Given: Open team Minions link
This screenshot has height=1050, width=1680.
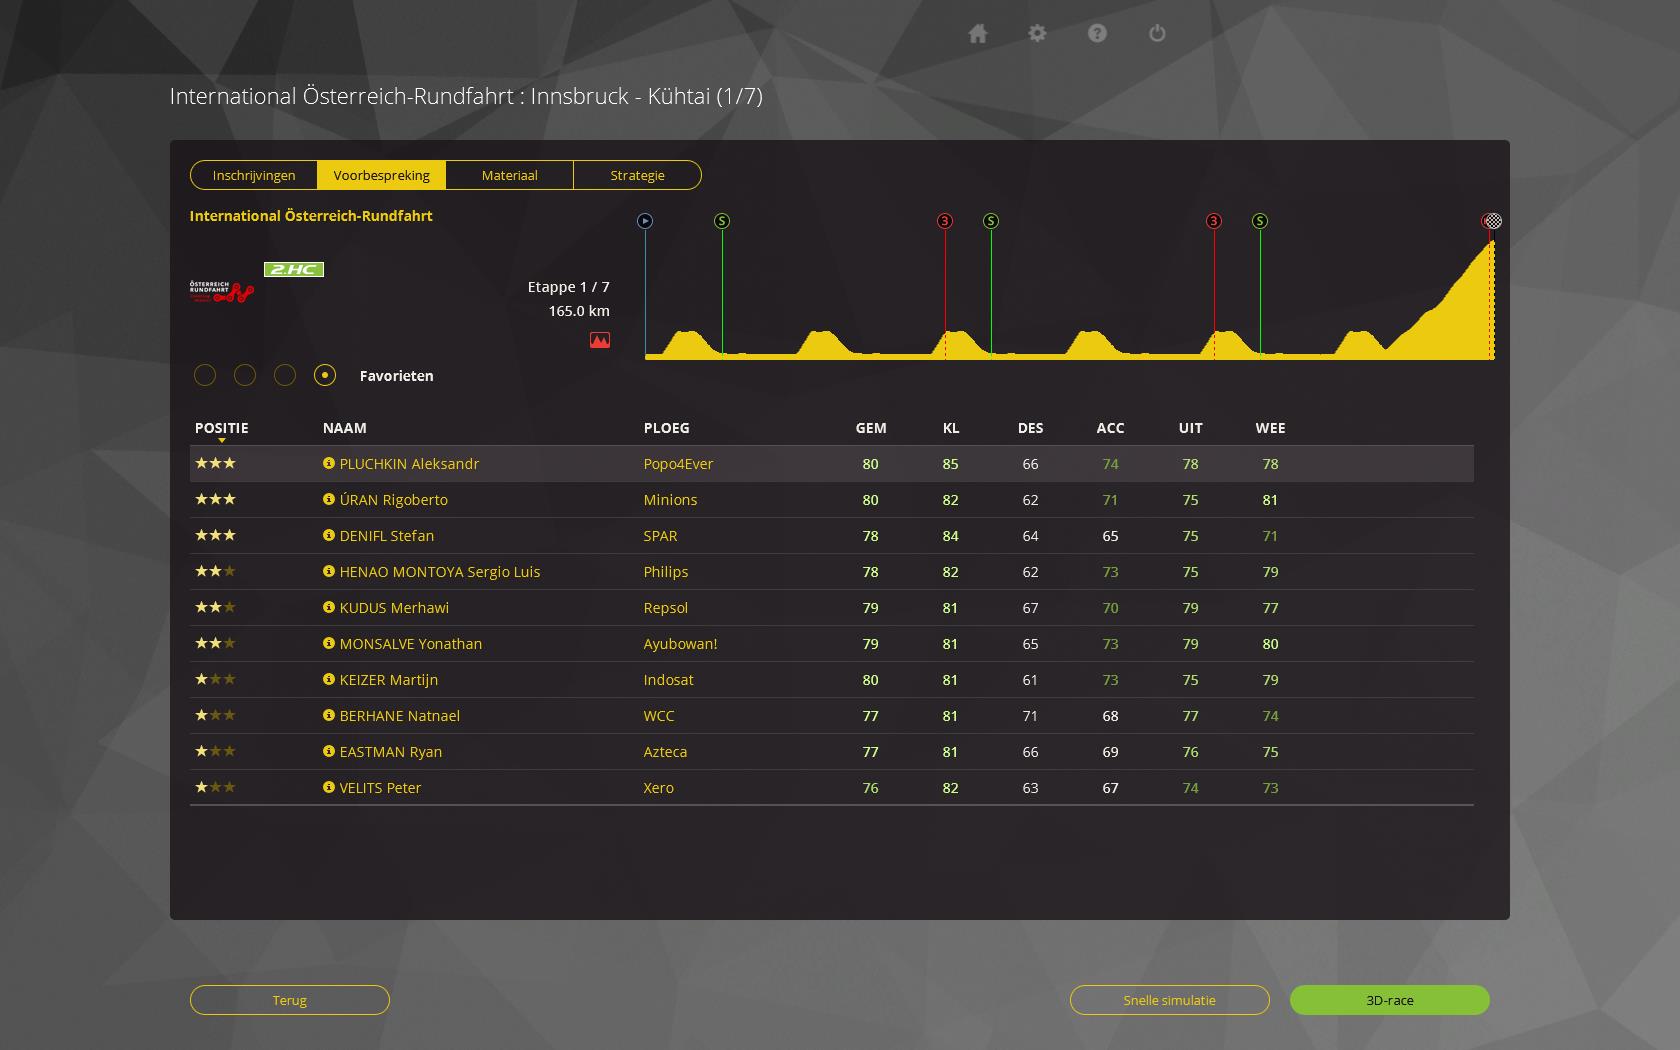Looking at the screenshot, I should (x=670, y=500).
